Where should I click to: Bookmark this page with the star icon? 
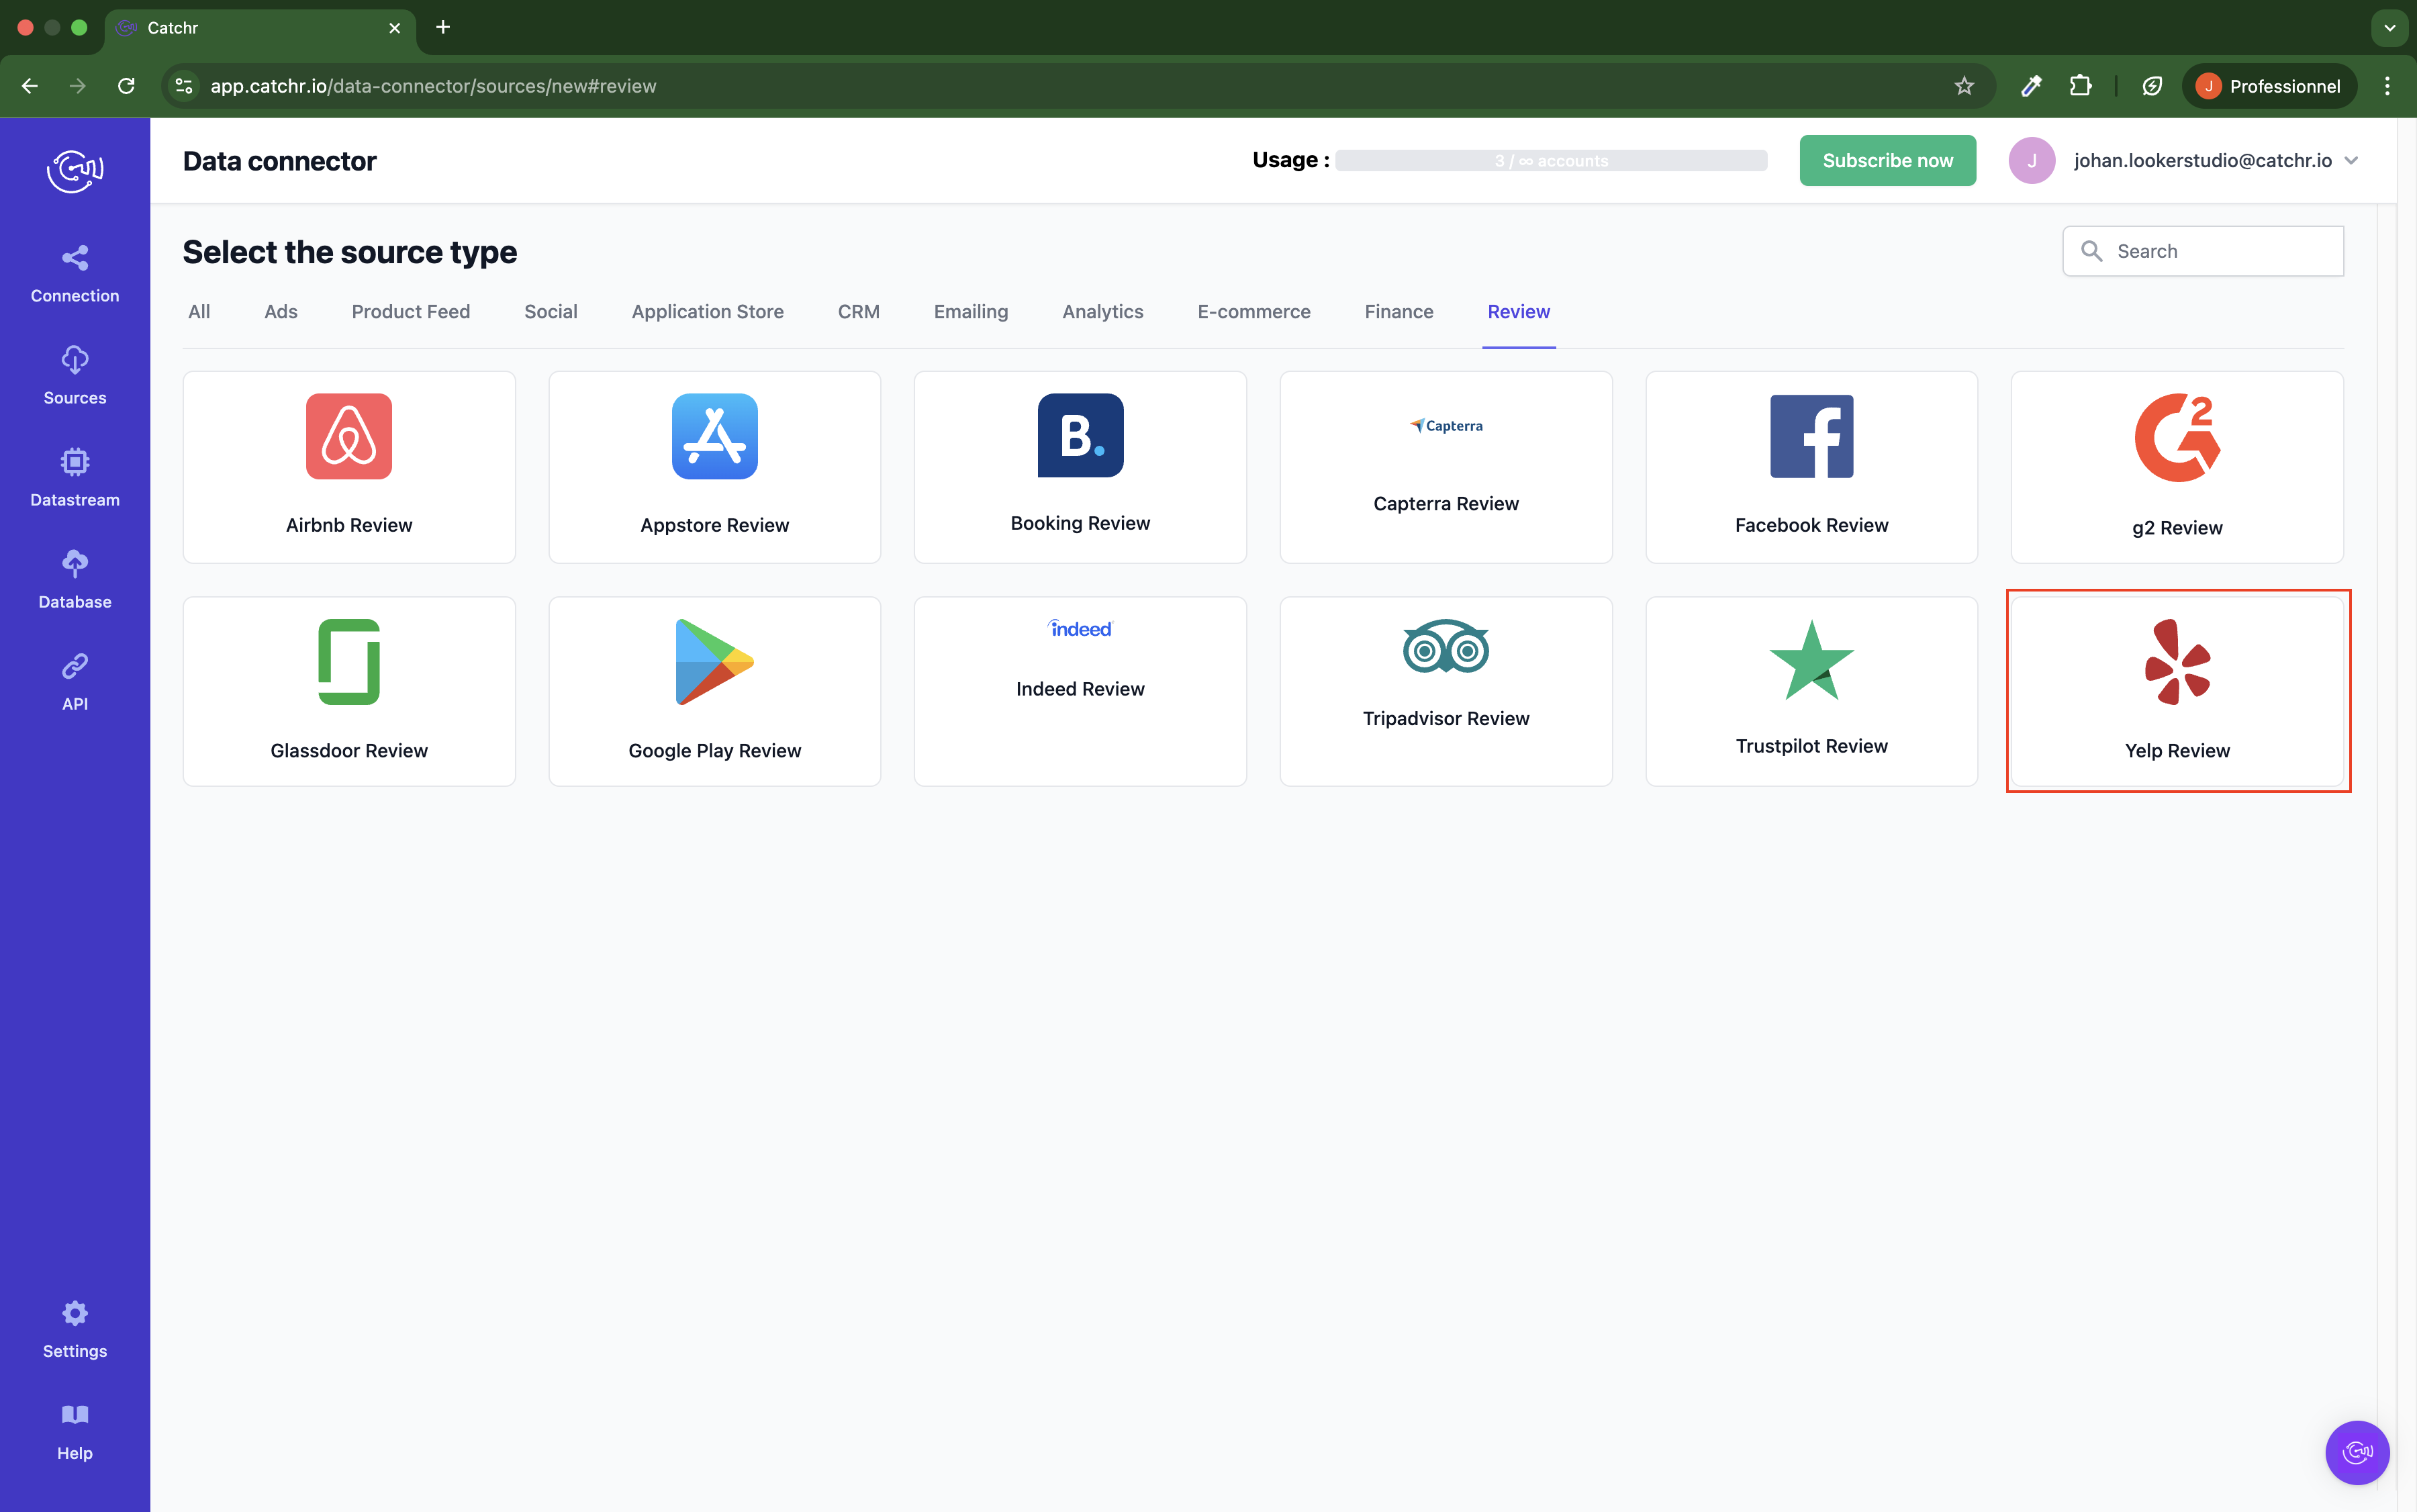tap(1963, 86)
